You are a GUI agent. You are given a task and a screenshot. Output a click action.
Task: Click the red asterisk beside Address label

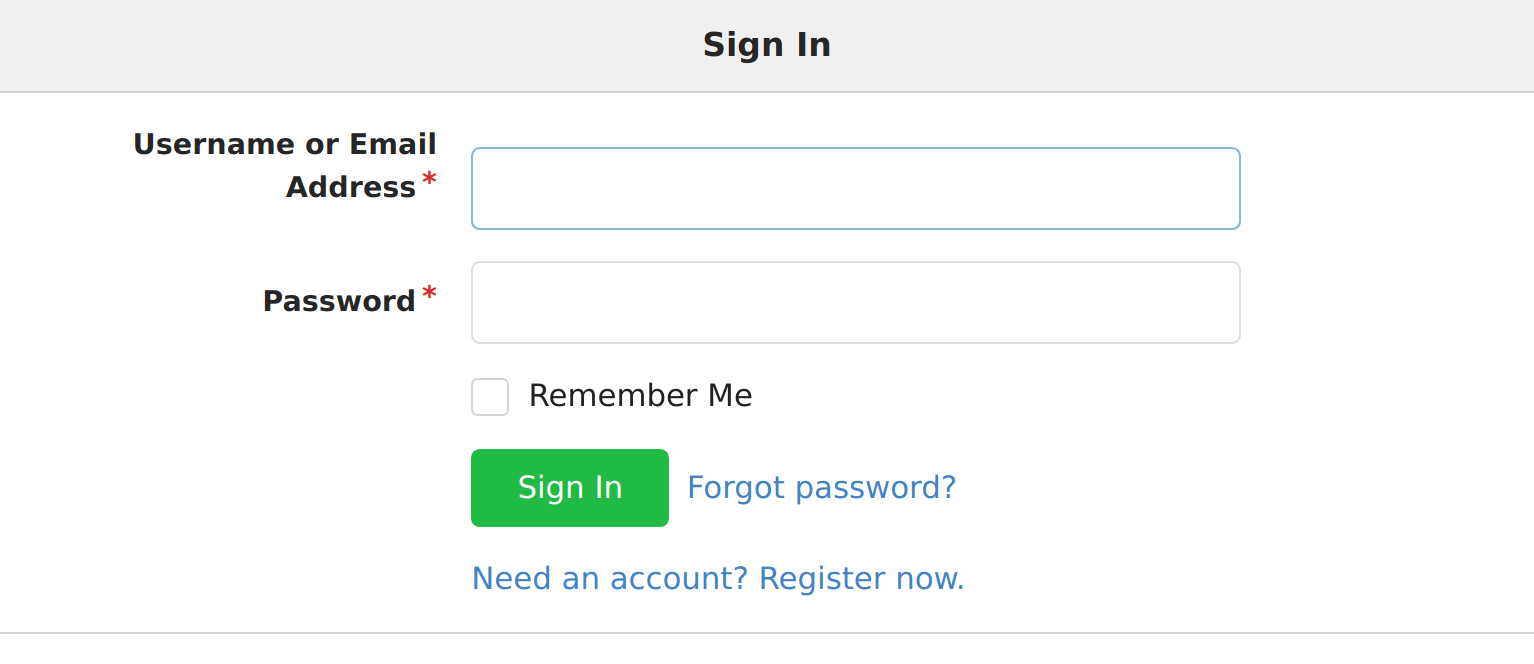click(x=429, y=181)
